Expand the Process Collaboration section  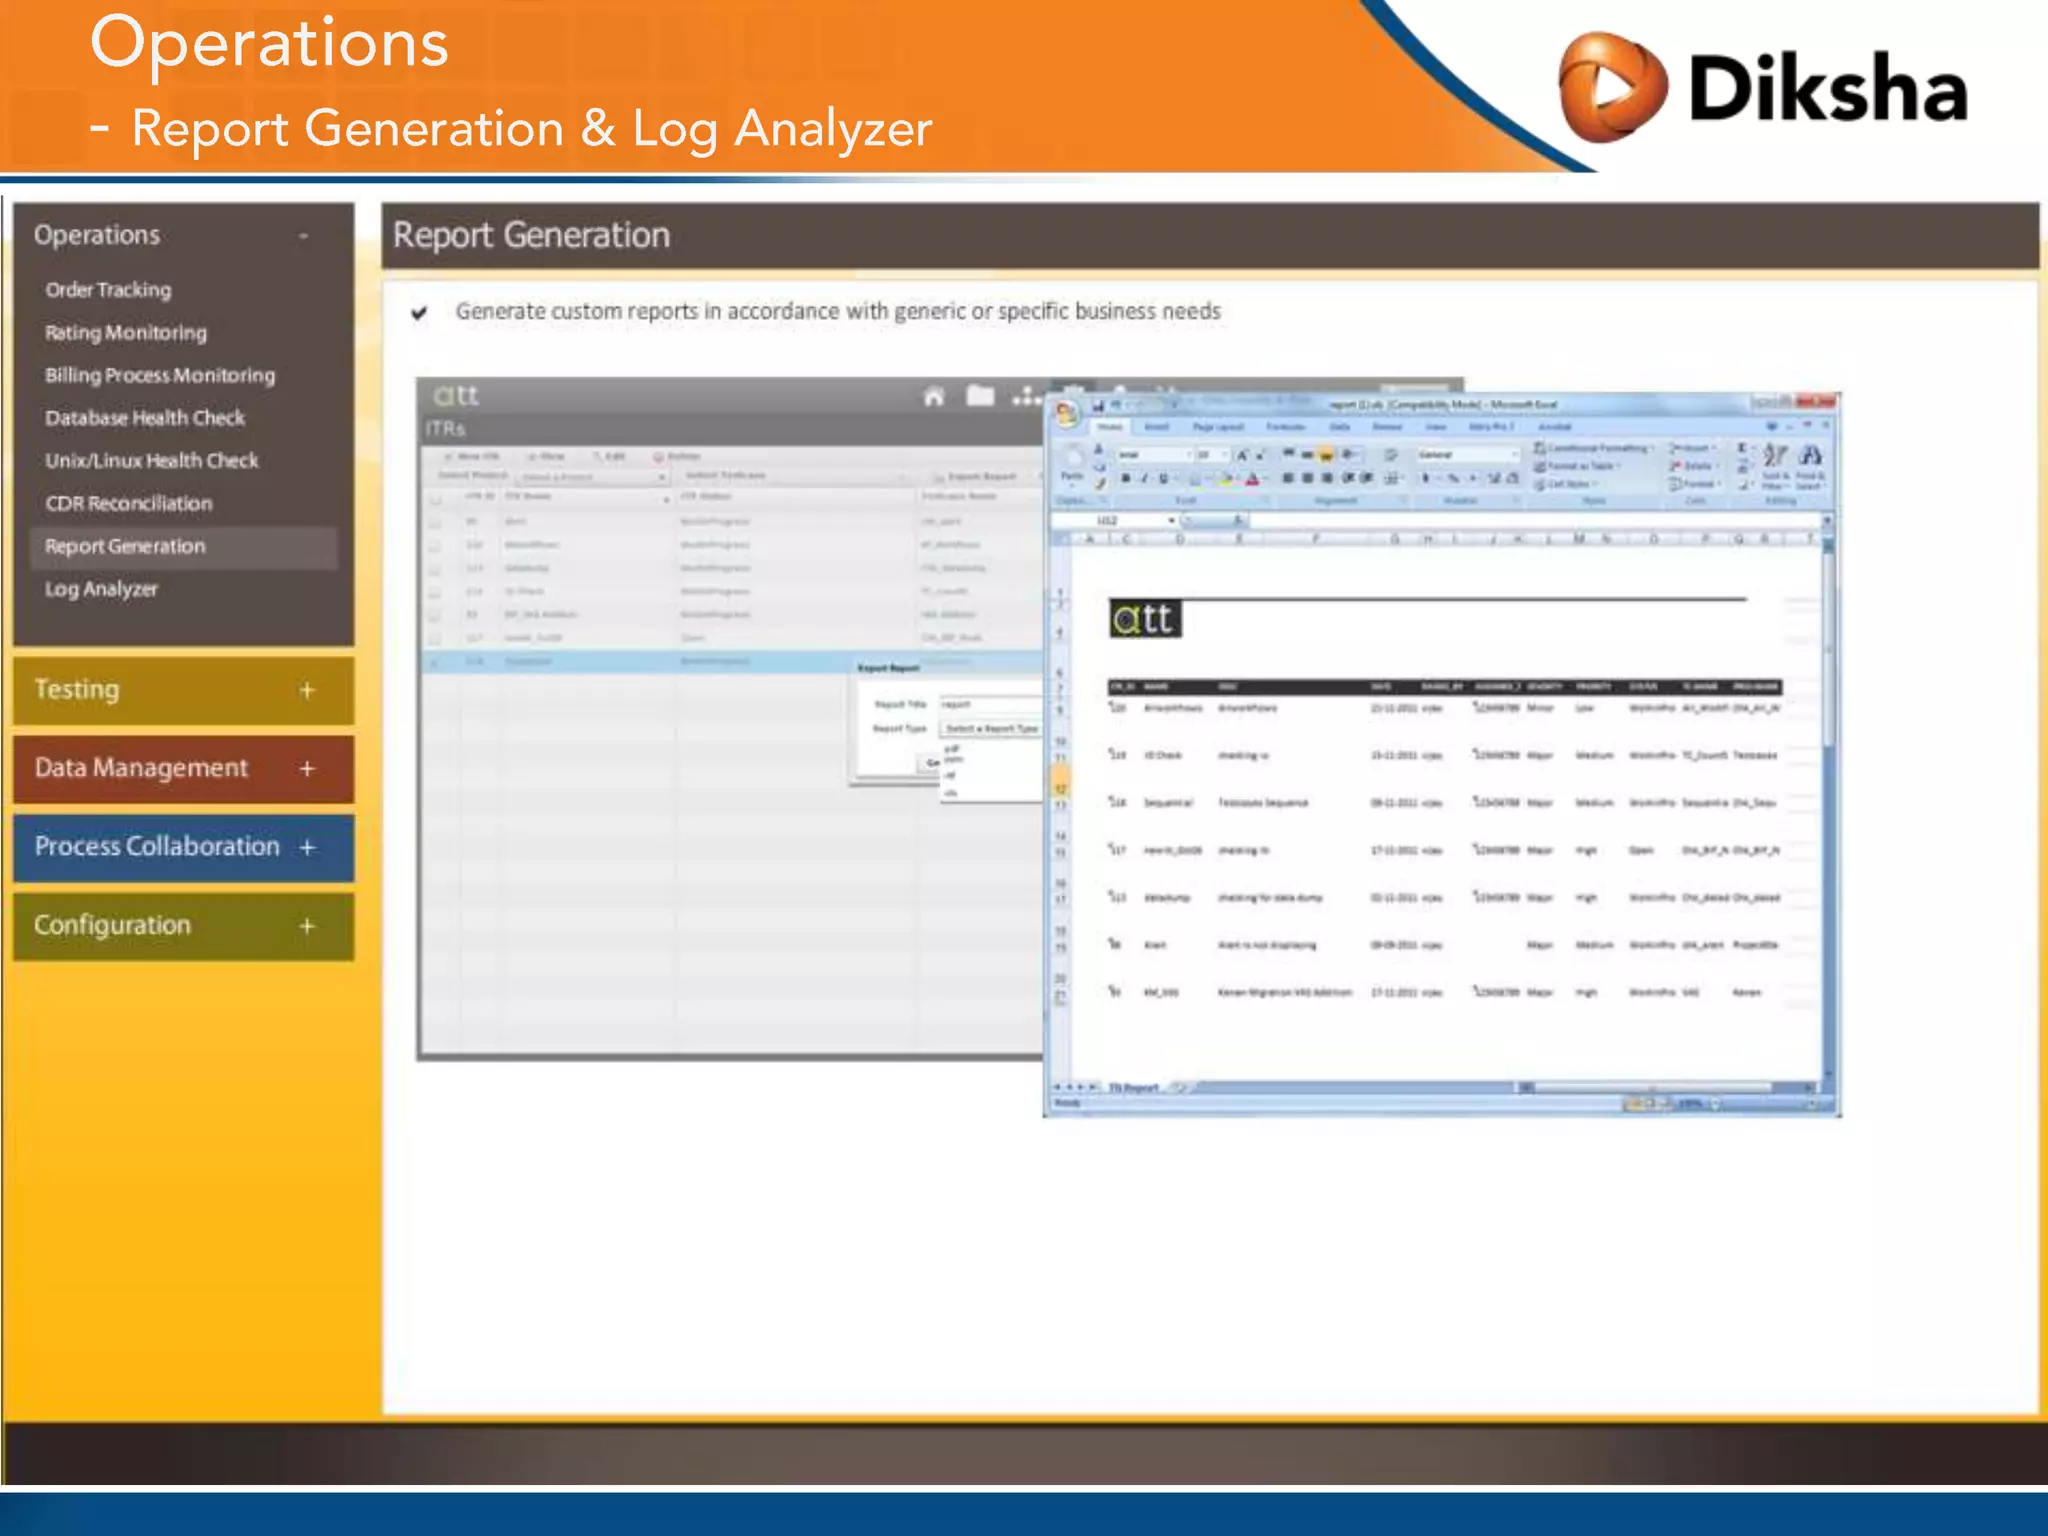pos(307,847)
